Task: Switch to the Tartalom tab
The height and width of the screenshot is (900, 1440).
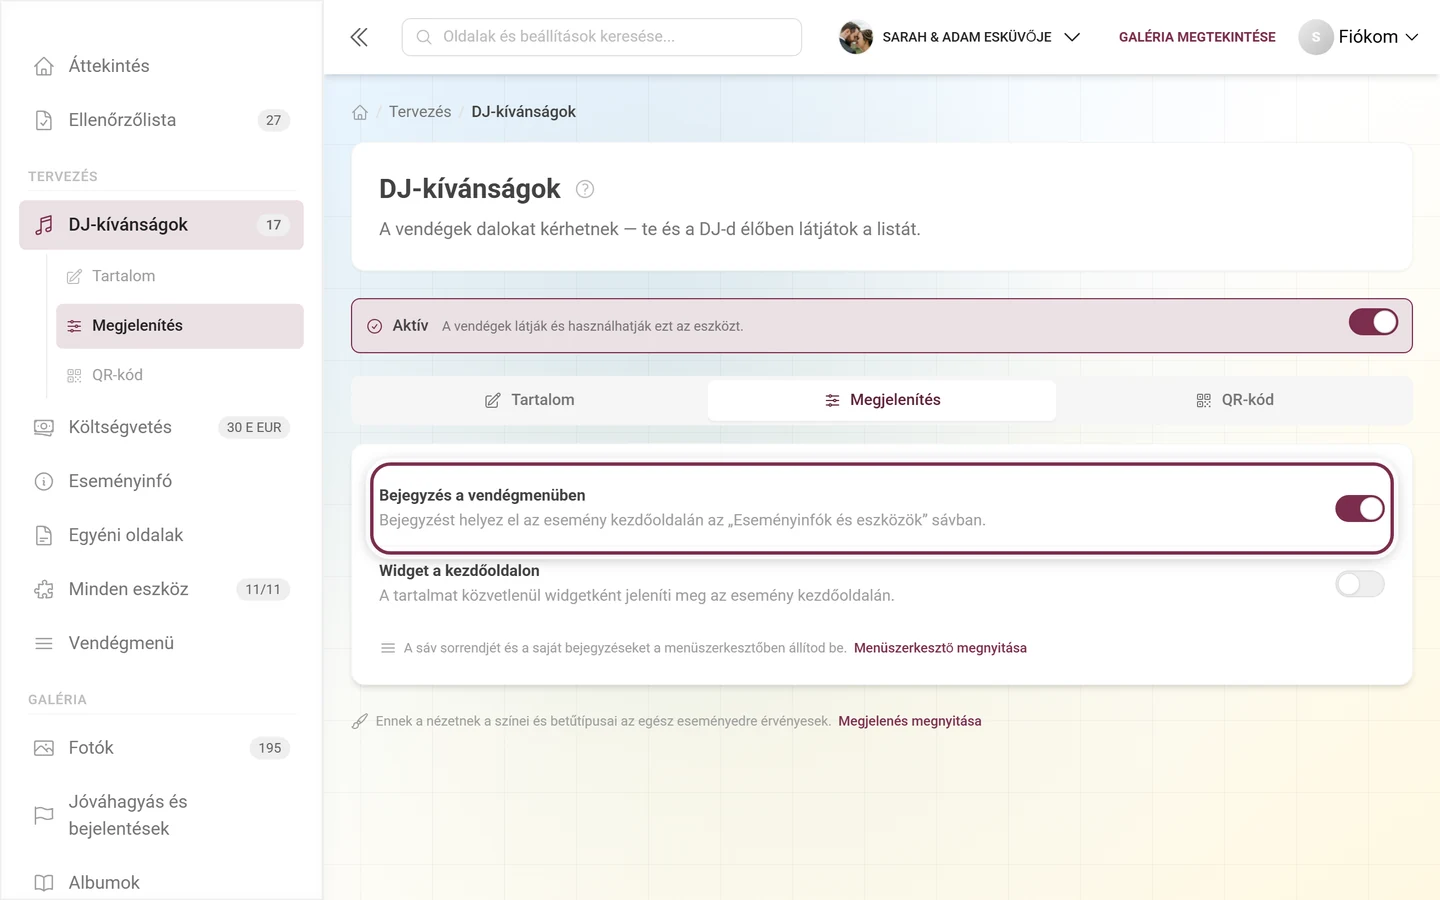Action: coord(530,400)
